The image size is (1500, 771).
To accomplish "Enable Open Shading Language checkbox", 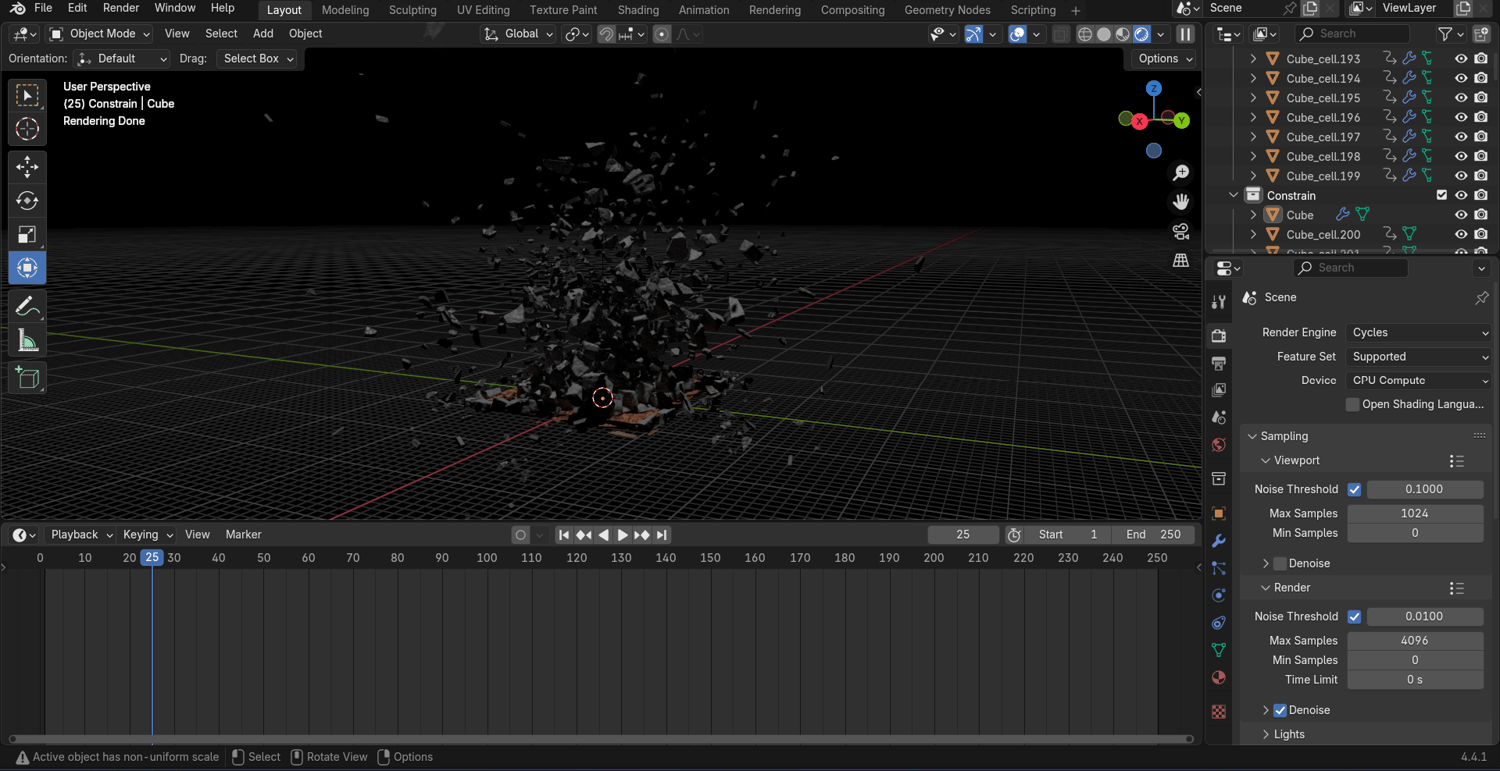I will pos(1352,404).
